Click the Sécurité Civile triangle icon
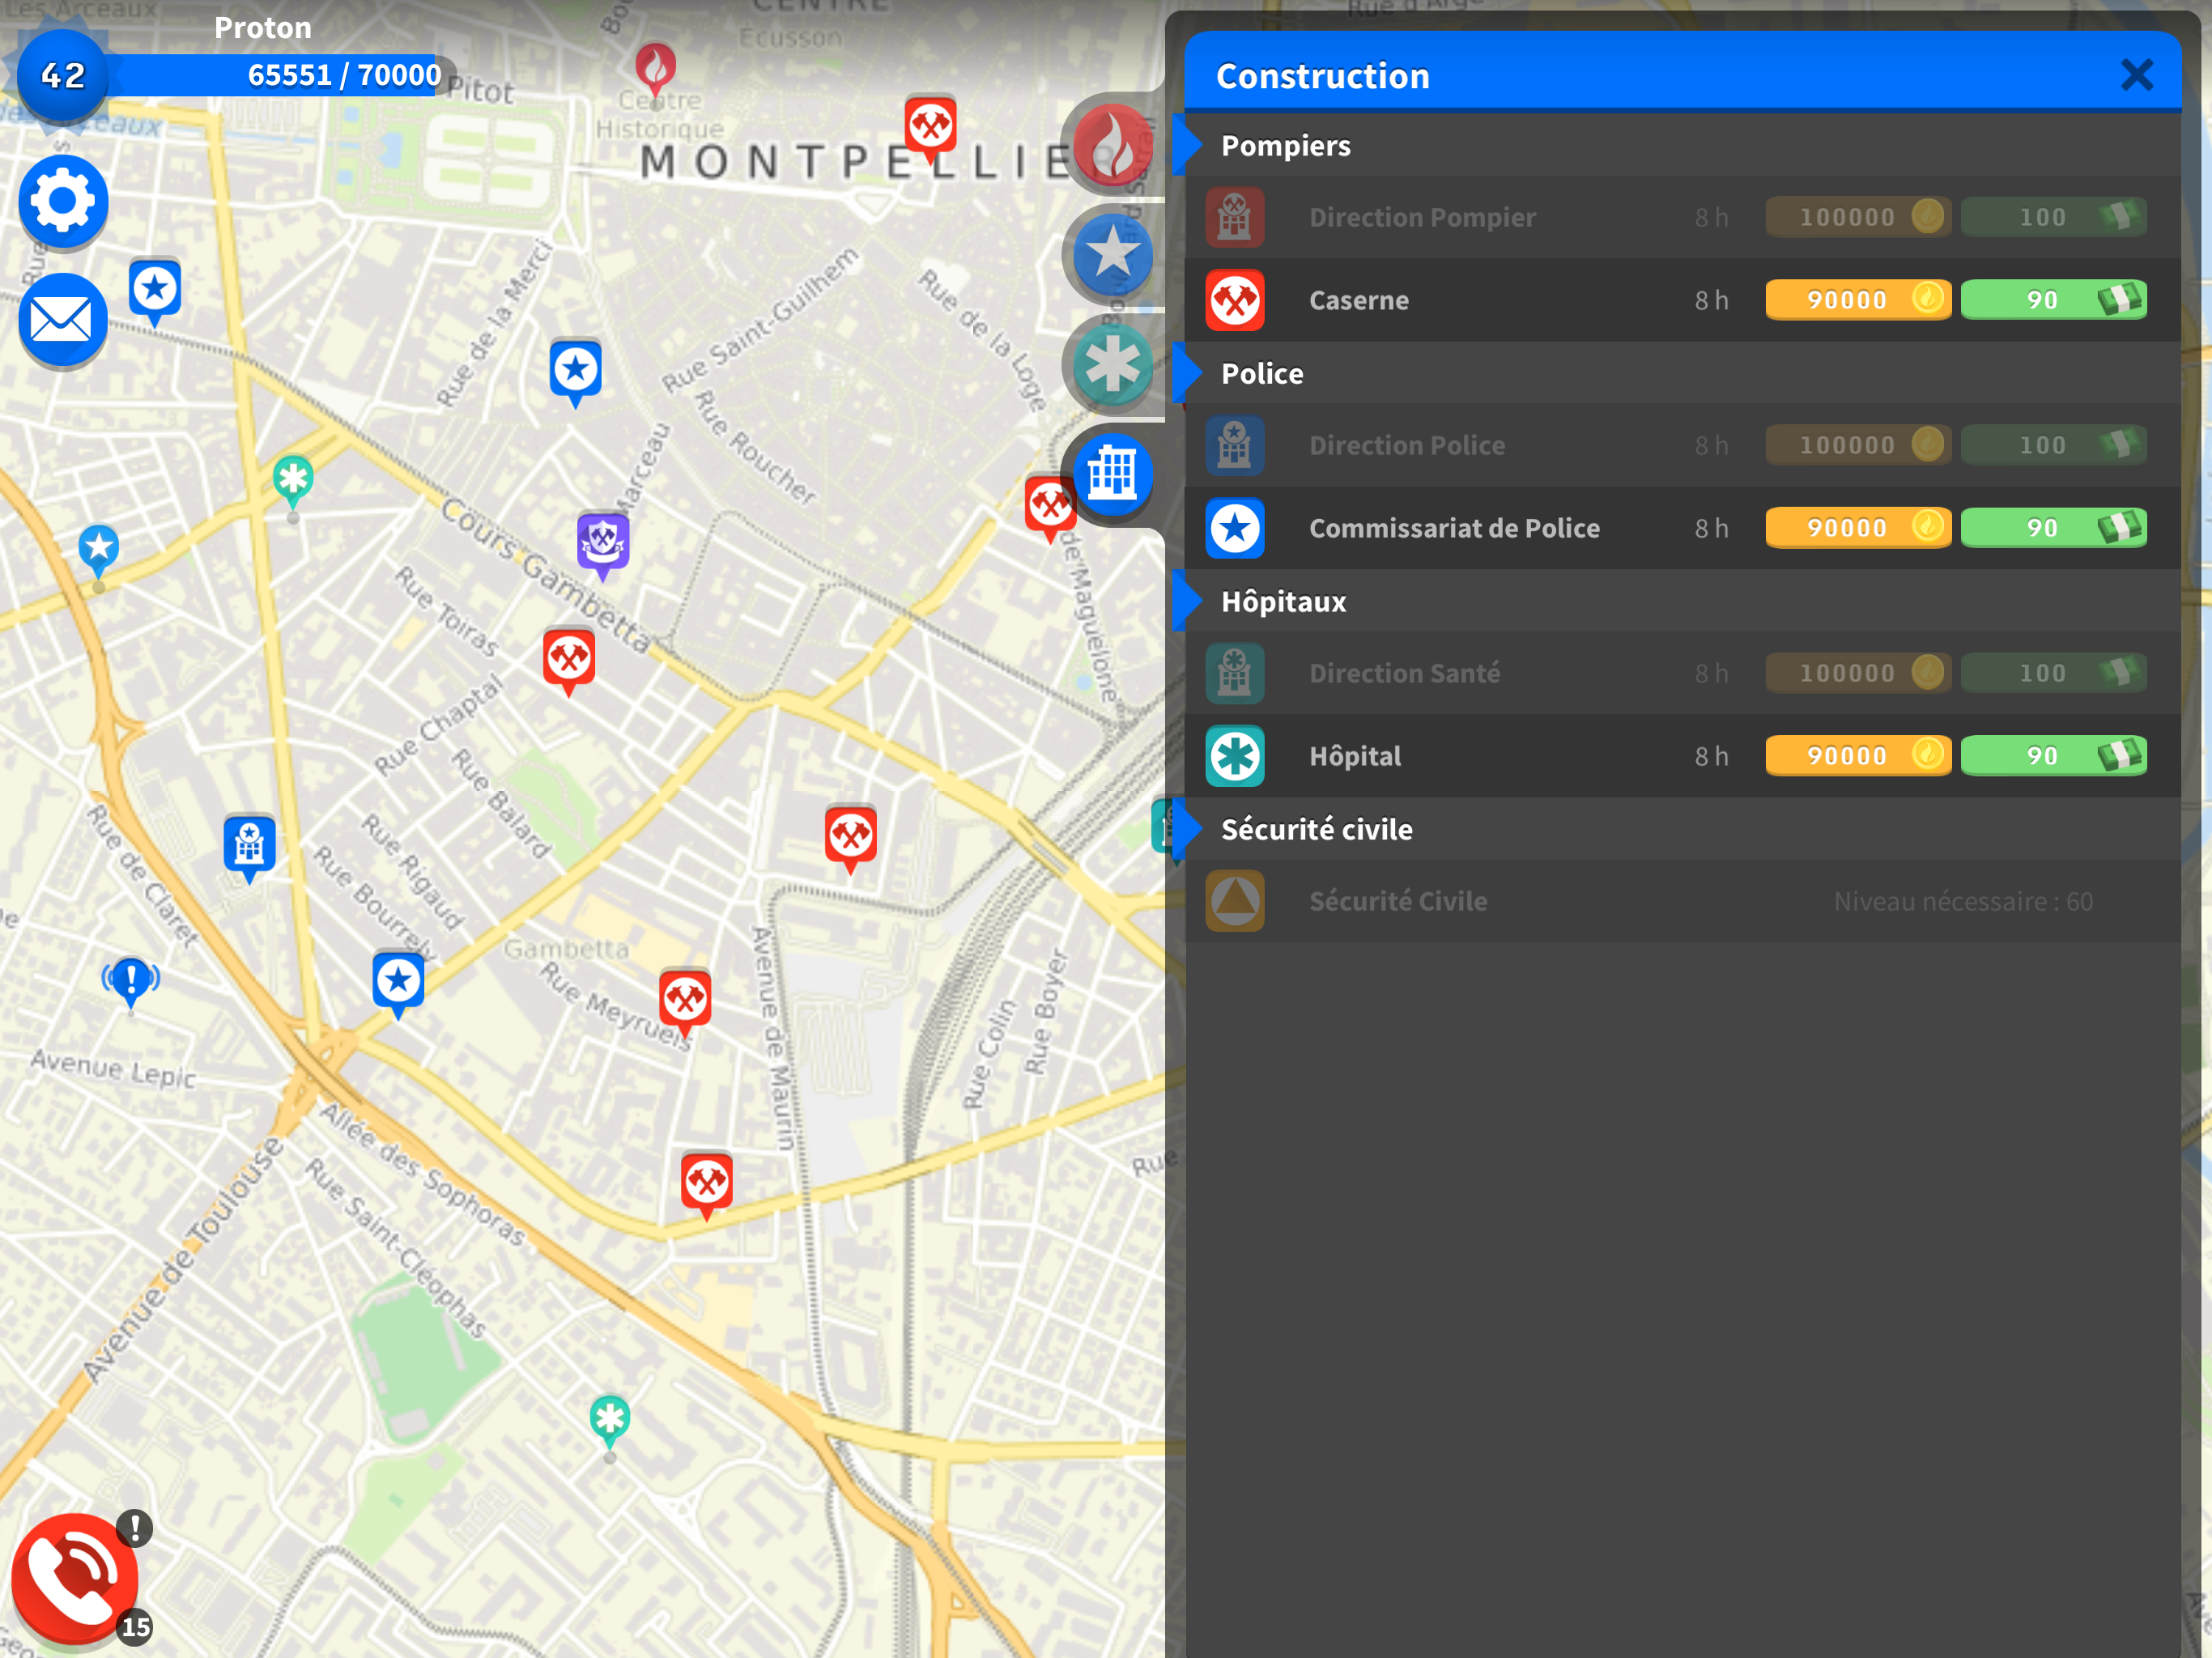Image resolution: width=2212 pixels, height=1658 pixels. pyautogui.click(x=1235, y=901)
